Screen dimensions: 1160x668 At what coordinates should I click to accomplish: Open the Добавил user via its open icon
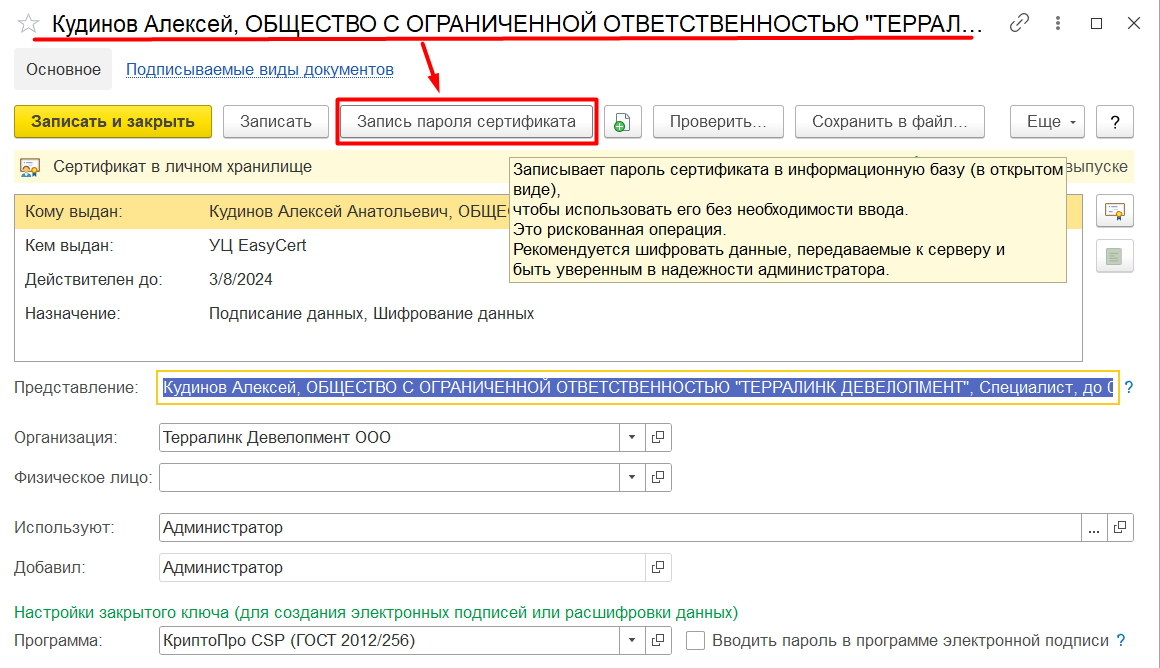pyautogui.click(x=658, y=567)
